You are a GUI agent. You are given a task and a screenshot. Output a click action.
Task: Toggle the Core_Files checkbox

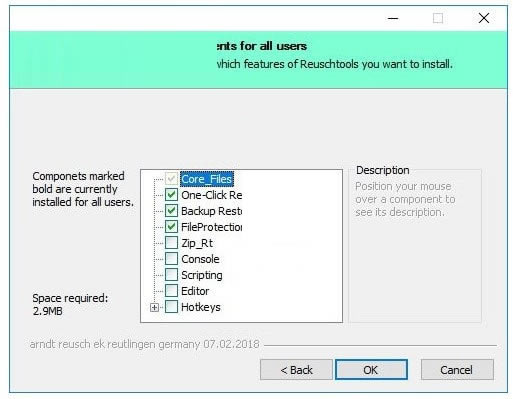171,179
